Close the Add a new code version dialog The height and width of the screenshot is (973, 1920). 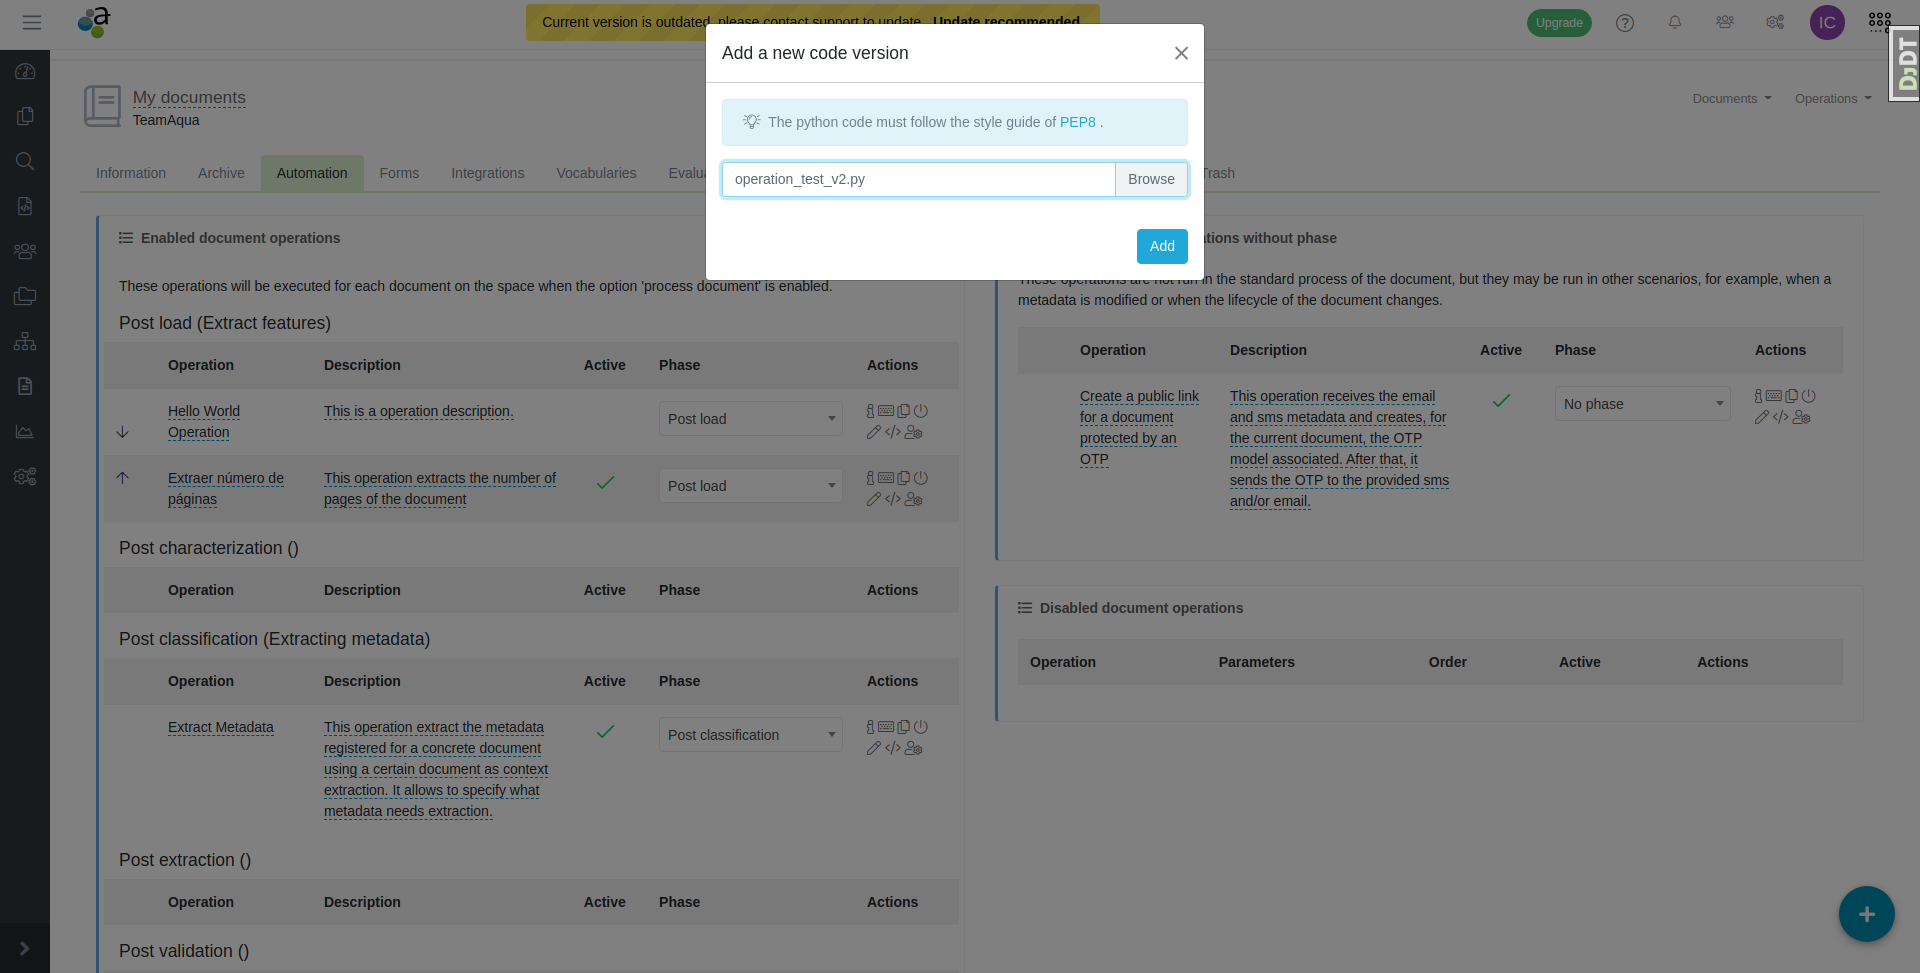tap(1181, 53)
